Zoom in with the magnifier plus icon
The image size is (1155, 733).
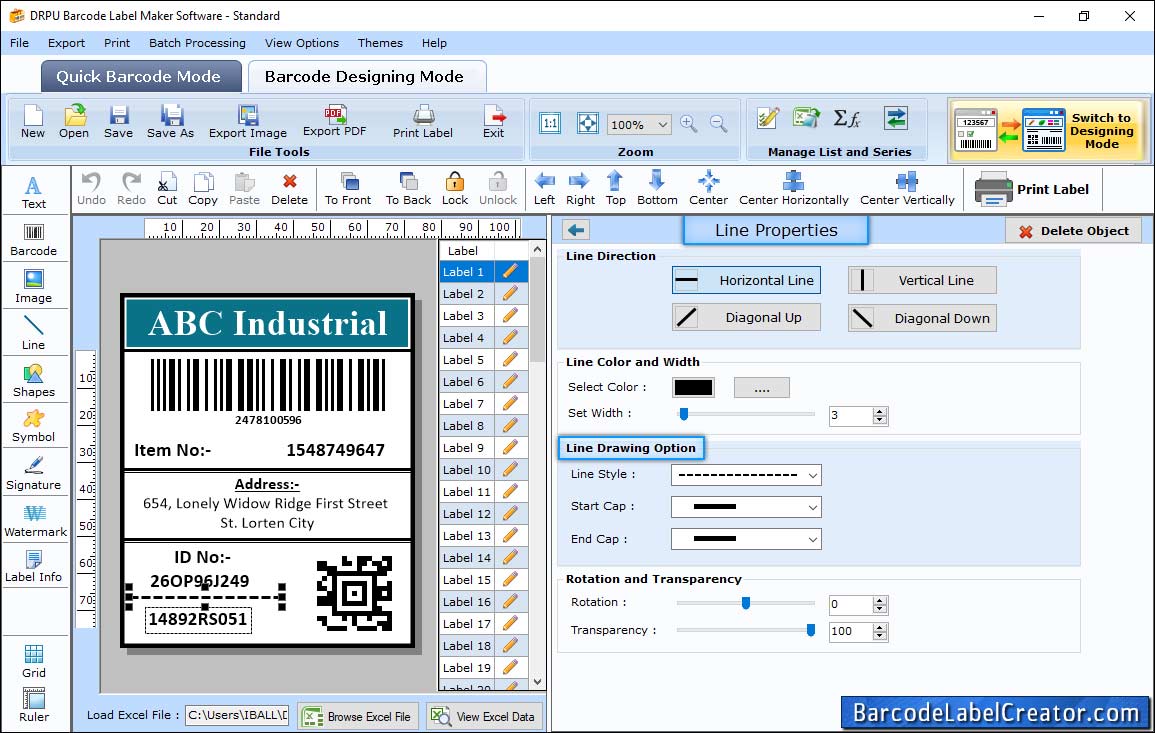point(689,124)
